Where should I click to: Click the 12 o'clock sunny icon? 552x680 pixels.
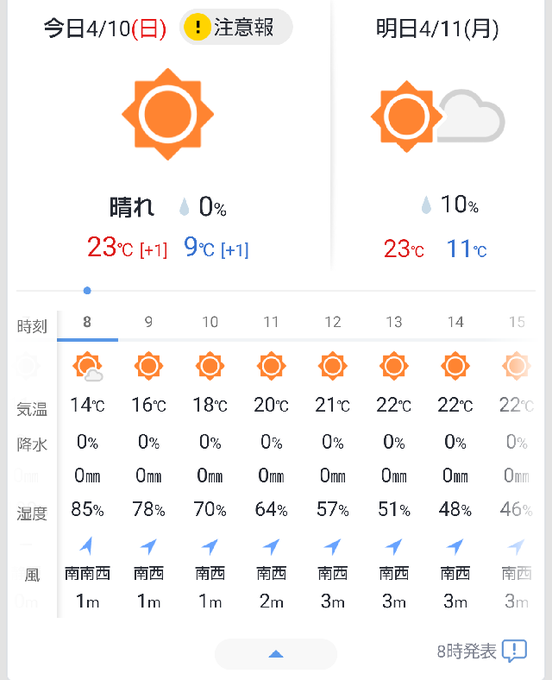coord(333,366)
